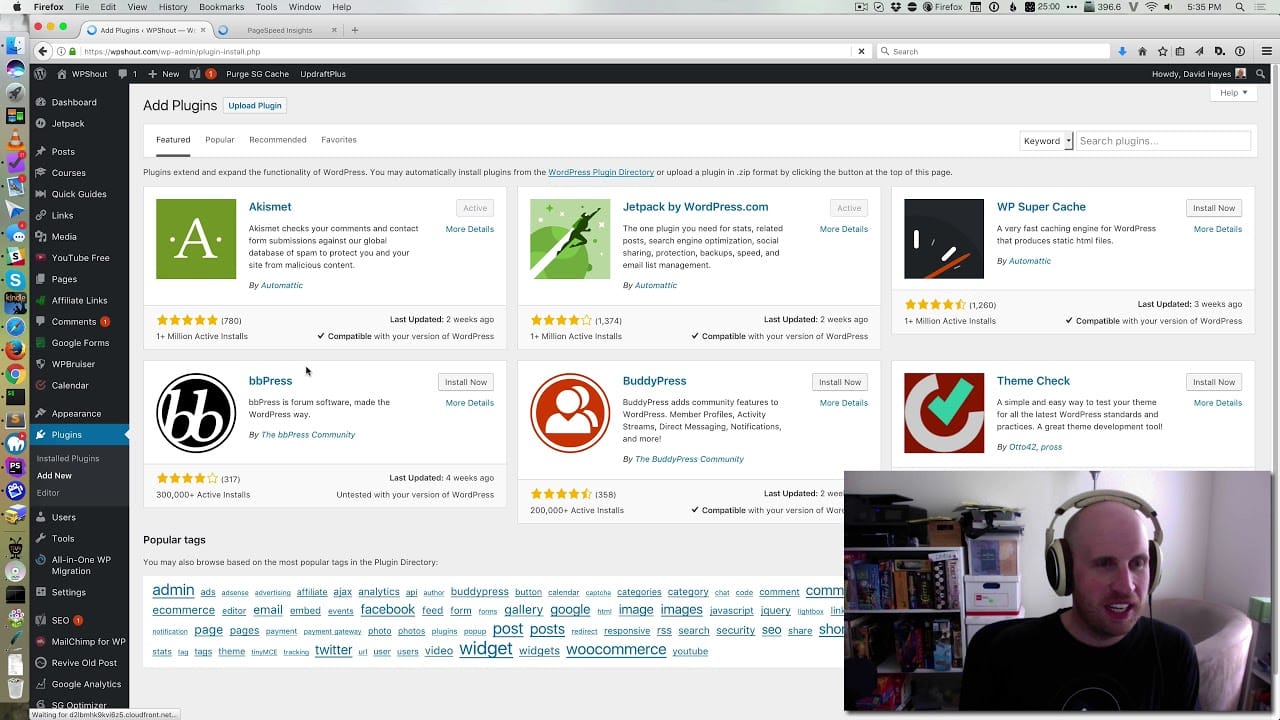The width and height of the screenshot is (1280, 720).
Task: Open the Keyword search type dropdown
Action: coord(1046,141)
